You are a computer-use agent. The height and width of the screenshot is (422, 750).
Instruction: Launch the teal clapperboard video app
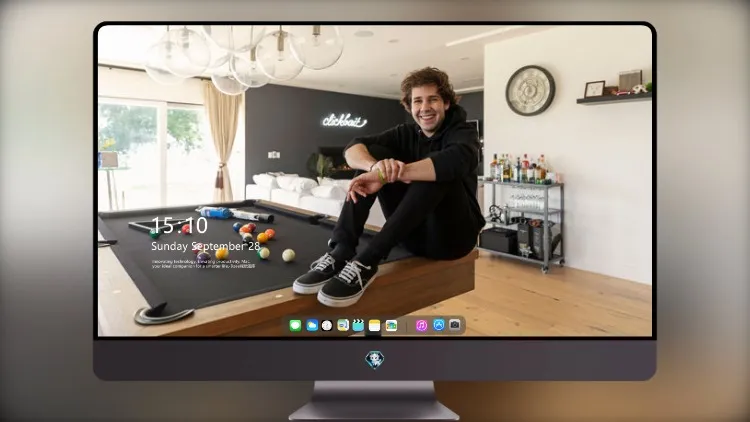coord(358,326)
